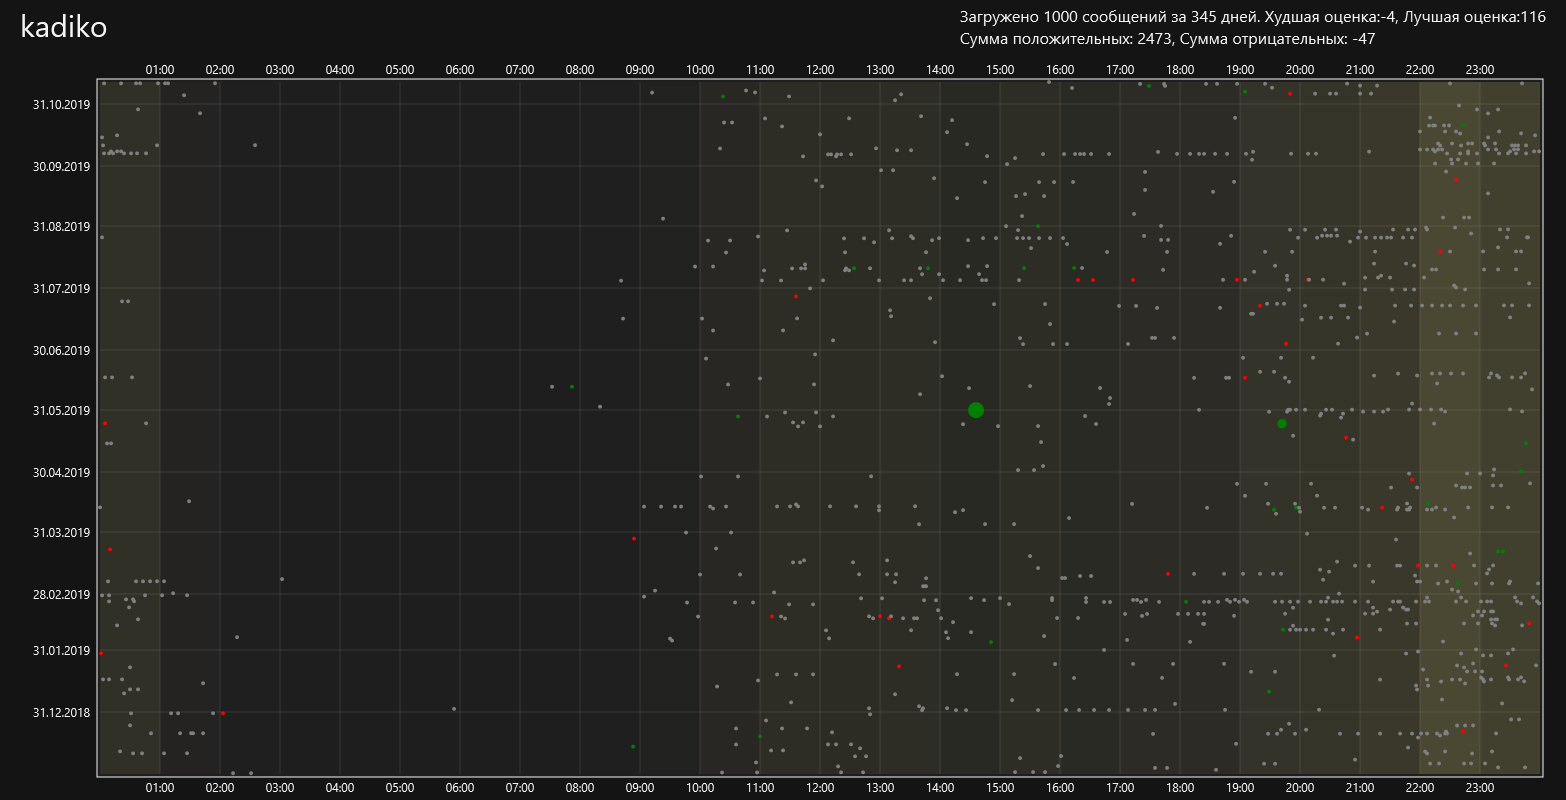Click the 23:00 label on the top axis
Viewport: 1566px width, 800px height.
click(1480, 70)
